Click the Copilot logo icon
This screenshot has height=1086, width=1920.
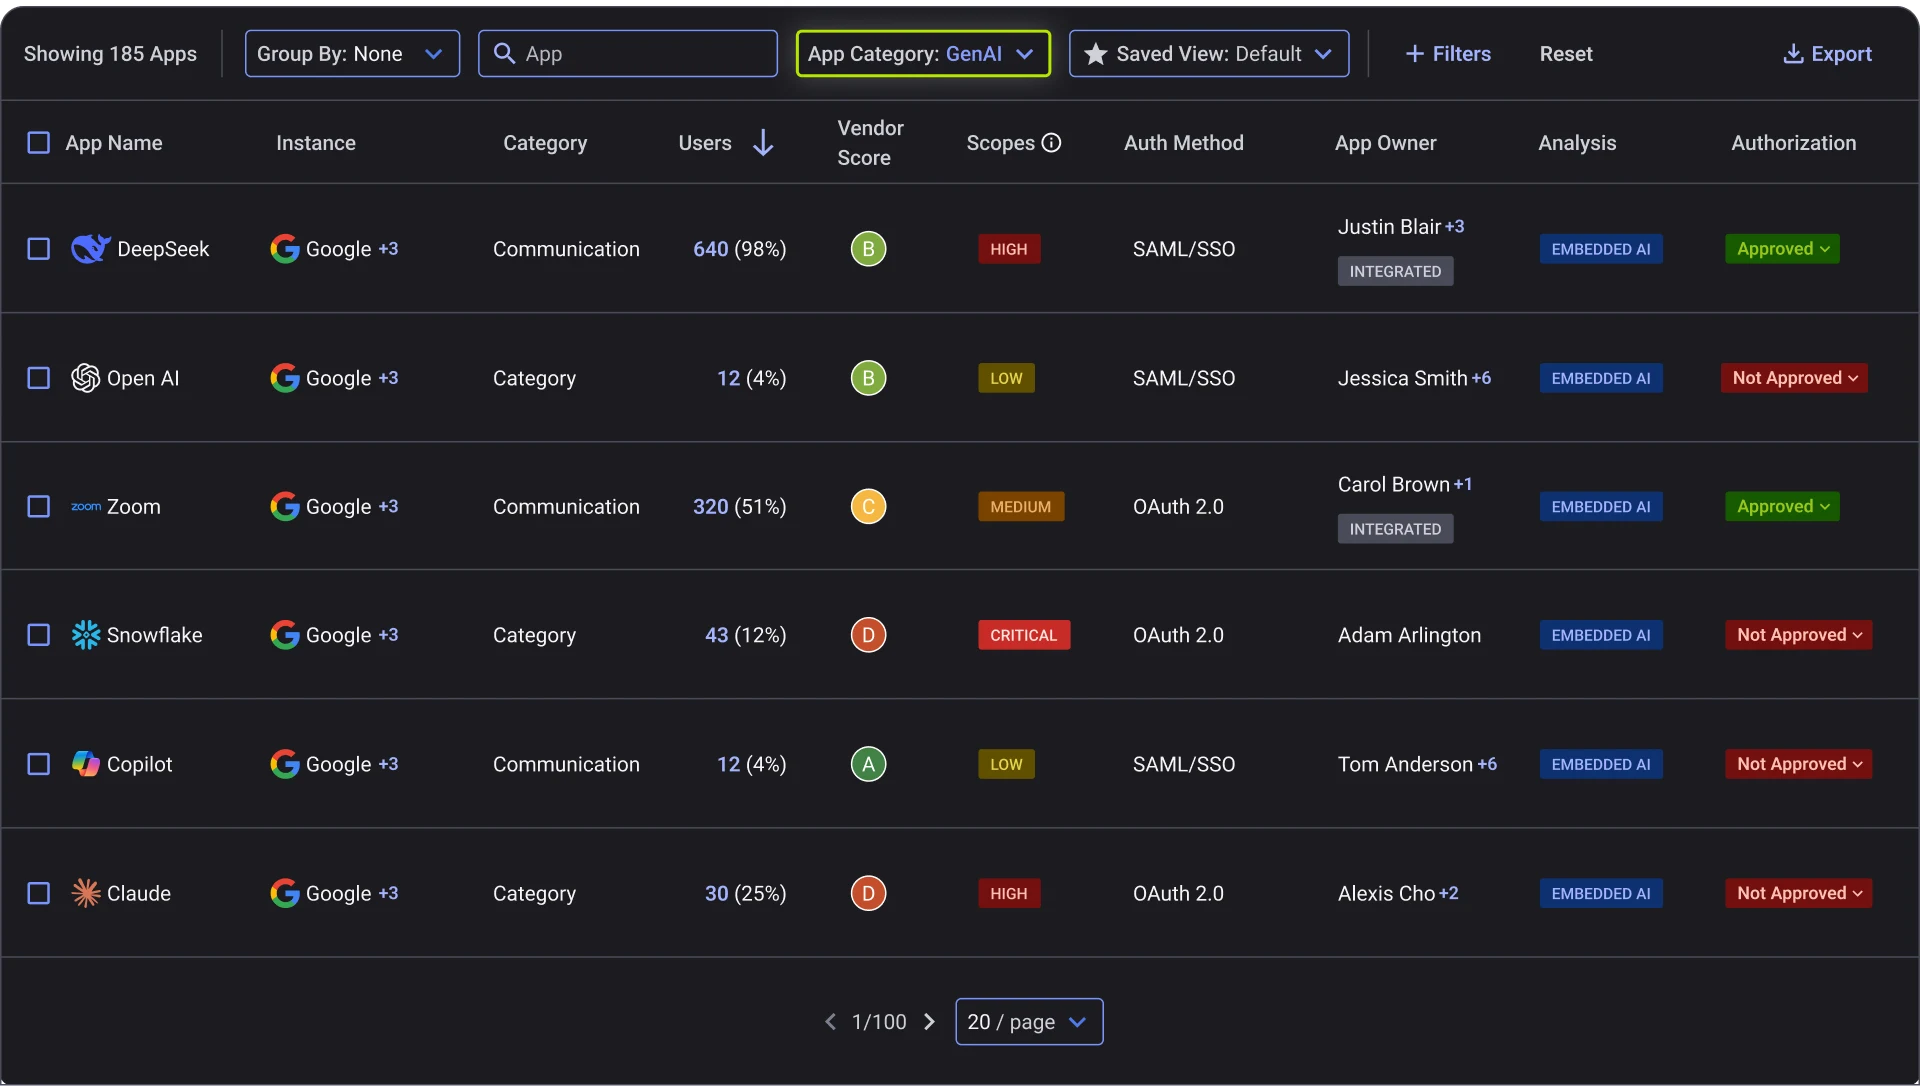(x=86, y=764)
